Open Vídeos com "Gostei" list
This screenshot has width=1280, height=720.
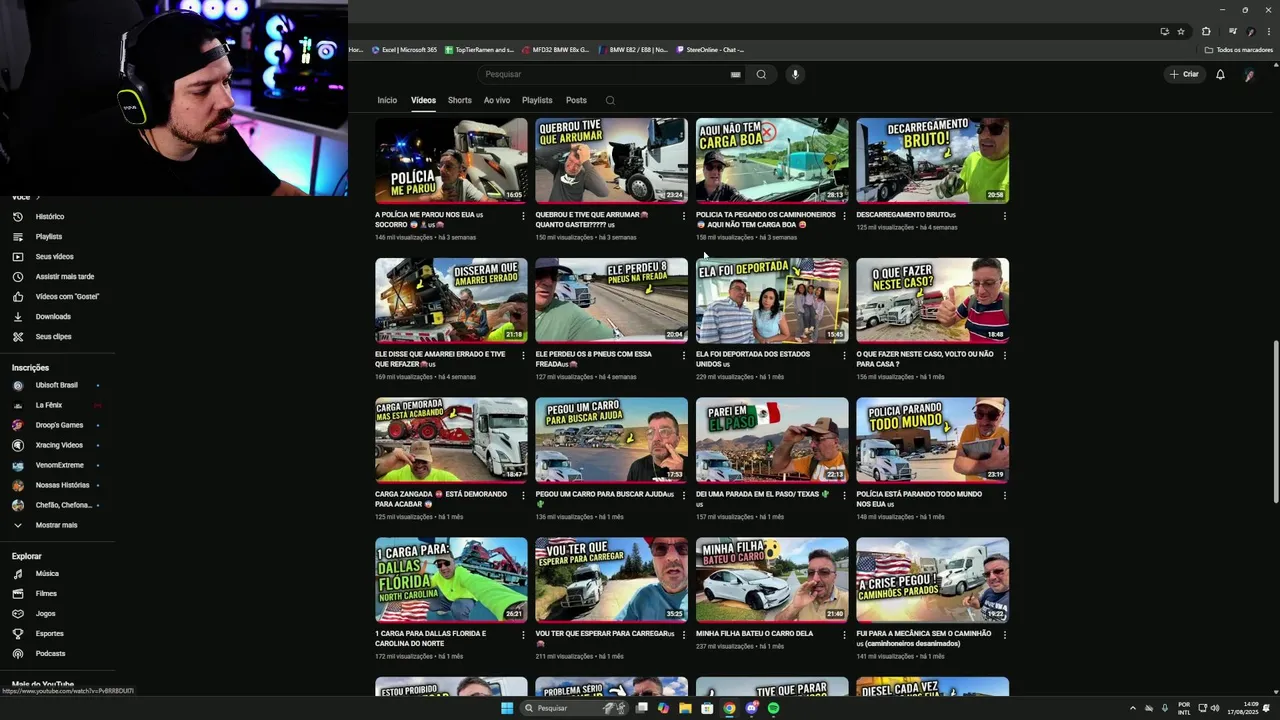(67, 297)
